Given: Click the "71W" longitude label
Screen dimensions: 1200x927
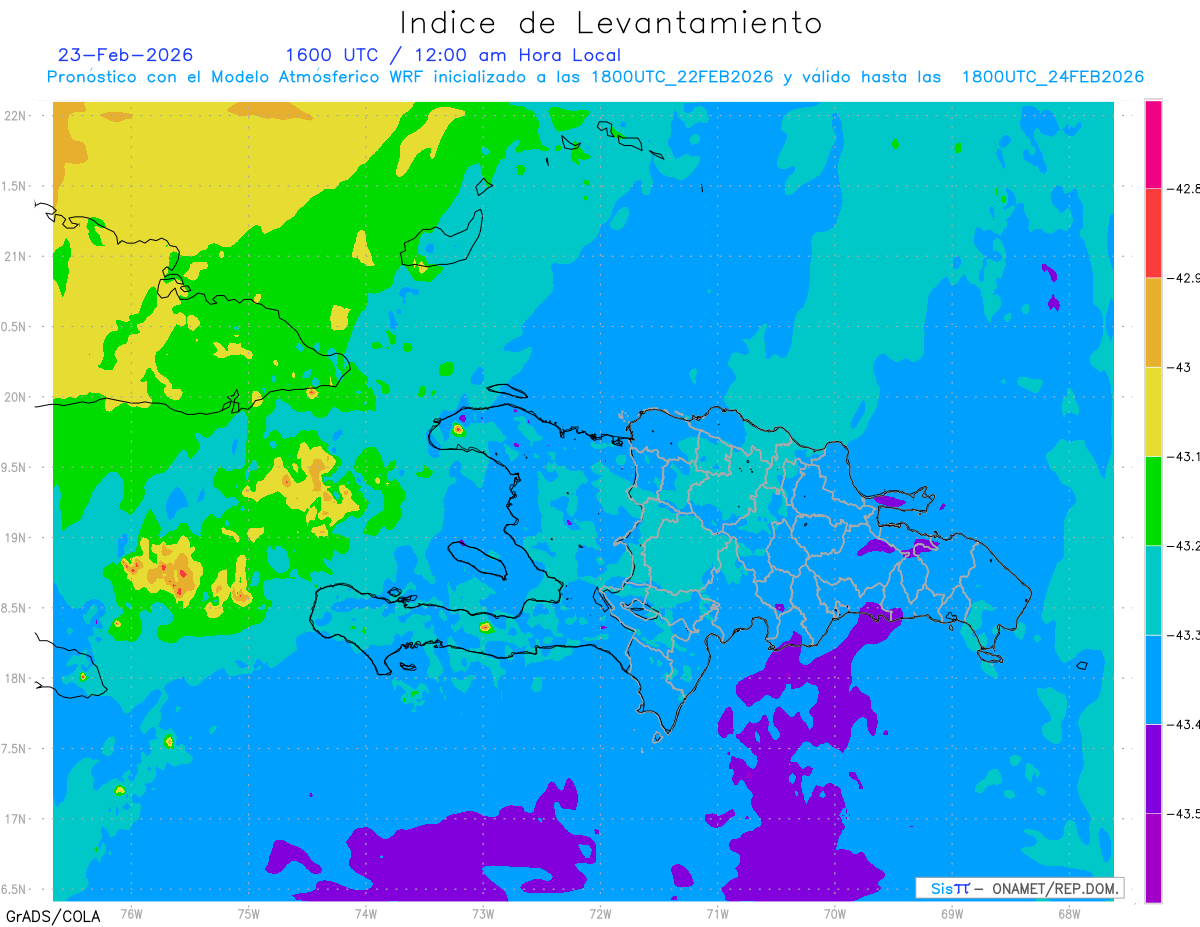Looking at the screenshot, I should pyautogui.click(x=717, y=913).
